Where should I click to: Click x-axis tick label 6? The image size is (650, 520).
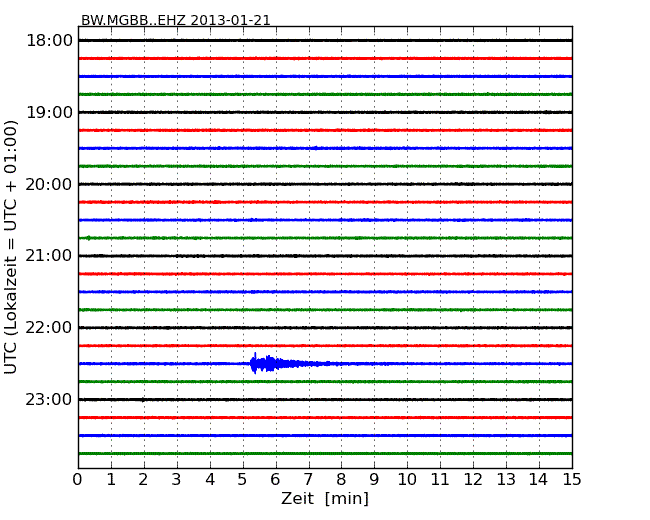(x=275, y=480)
